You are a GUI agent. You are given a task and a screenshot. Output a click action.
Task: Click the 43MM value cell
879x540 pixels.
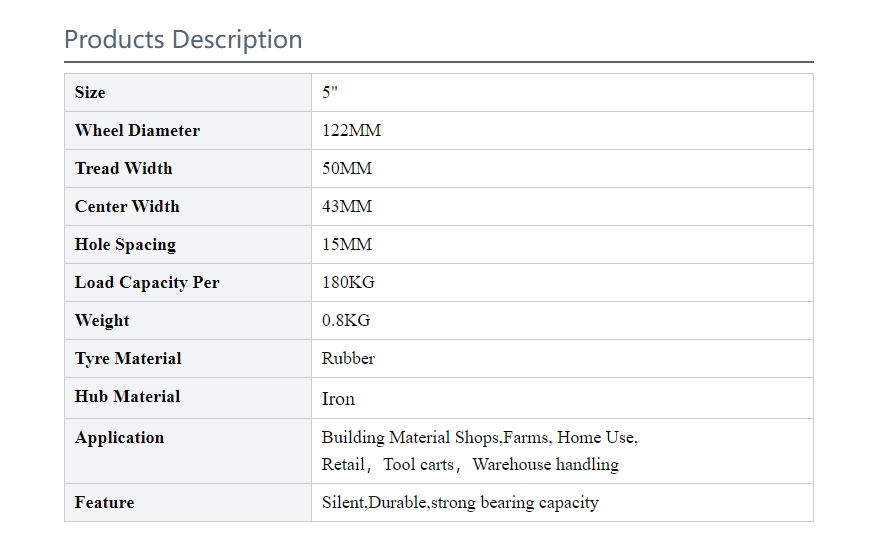click(562, 207)
